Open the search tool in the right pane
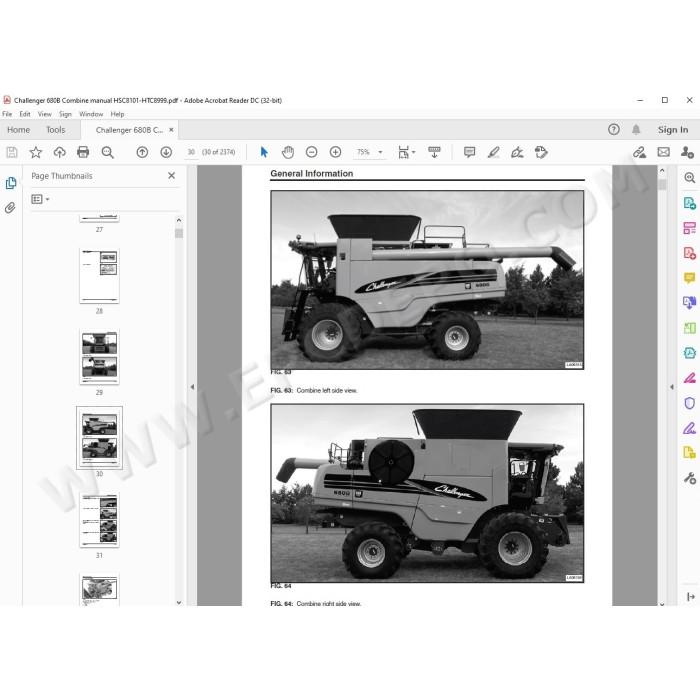This screenshot has height=700, width=700. (689, 178)
